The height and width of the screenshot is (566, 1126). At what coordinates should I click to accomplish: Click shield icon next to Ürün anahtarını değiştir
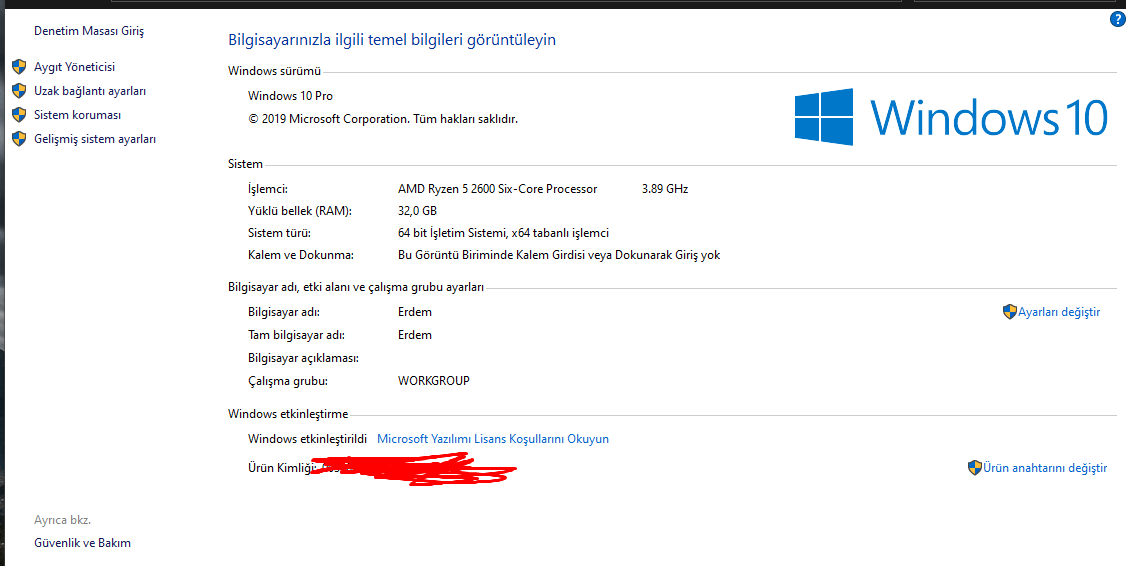click(x=974, y=468)
